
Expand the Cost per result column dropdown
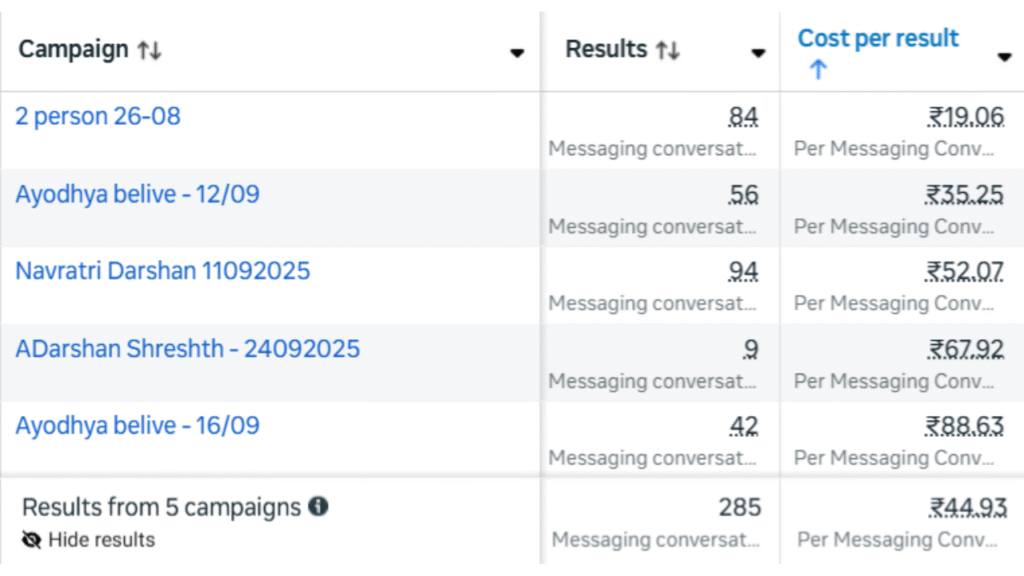pos(1004,57)
